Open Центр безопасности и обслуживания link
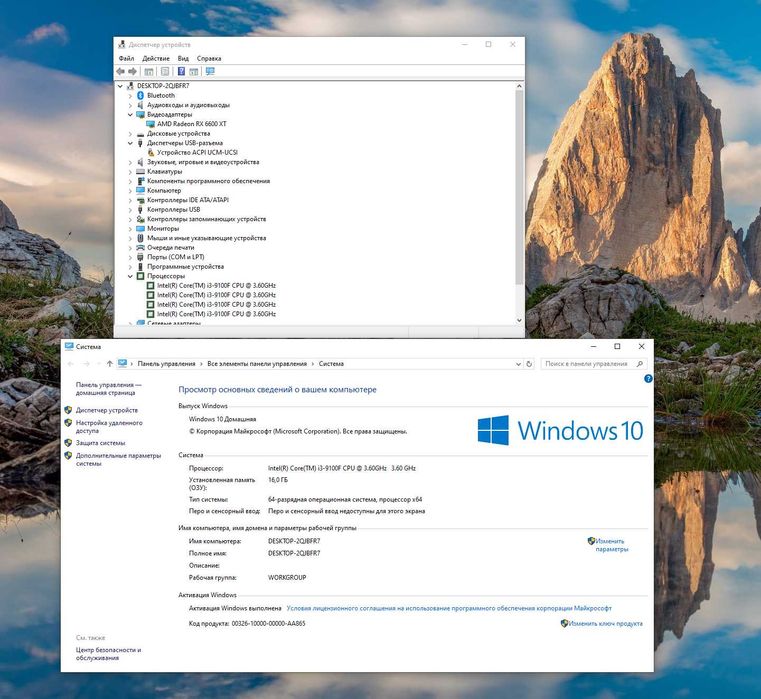Image resolution: width=761 pixels, height=699 pixels. click(x=108, y=653)
